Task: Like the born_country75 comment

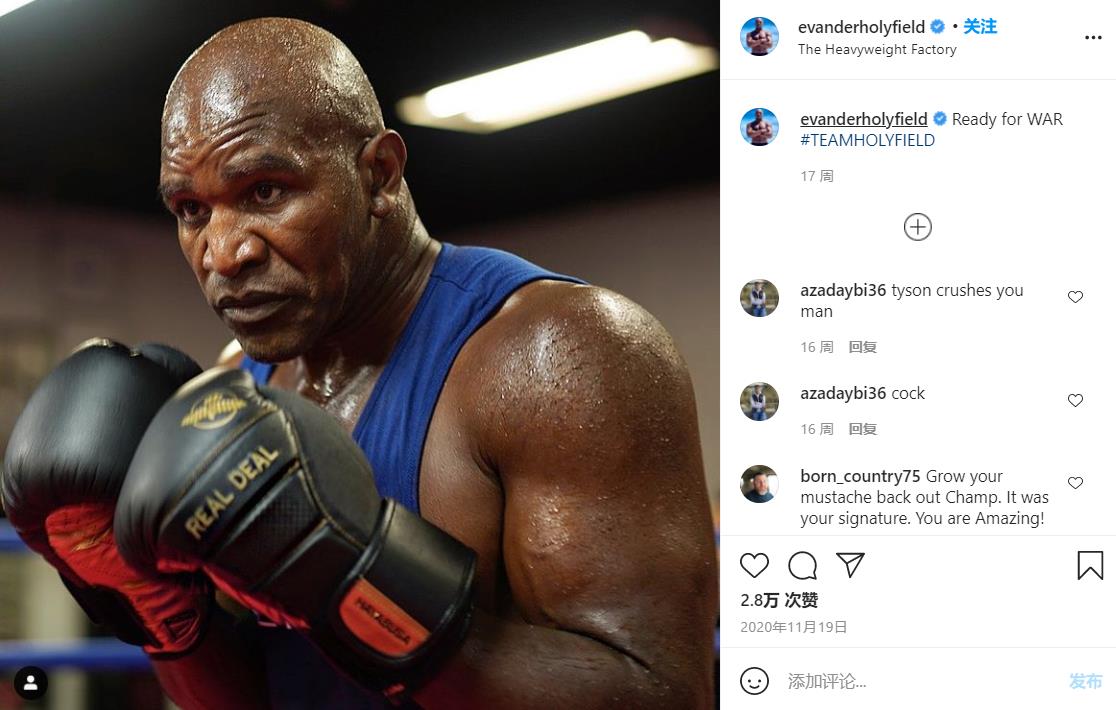Action: (x=1075, y=483)
